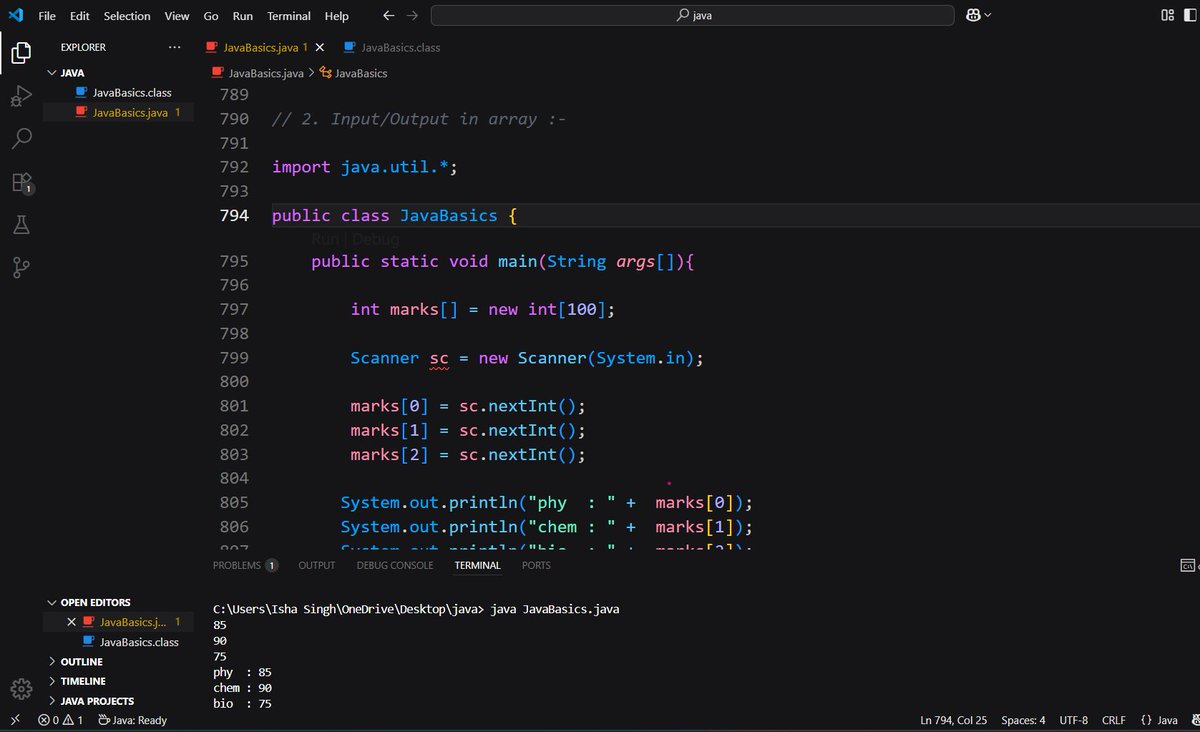This screenshot has height=732, width=1200.
Task: Open the View menu
Action: click(177, 16)
